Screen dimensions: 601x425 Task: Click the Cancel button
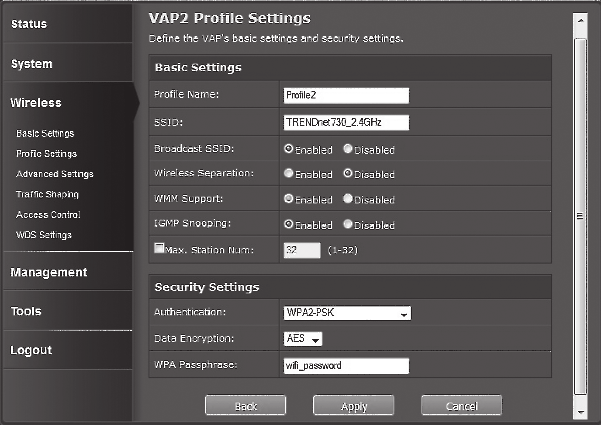(461, 405)
